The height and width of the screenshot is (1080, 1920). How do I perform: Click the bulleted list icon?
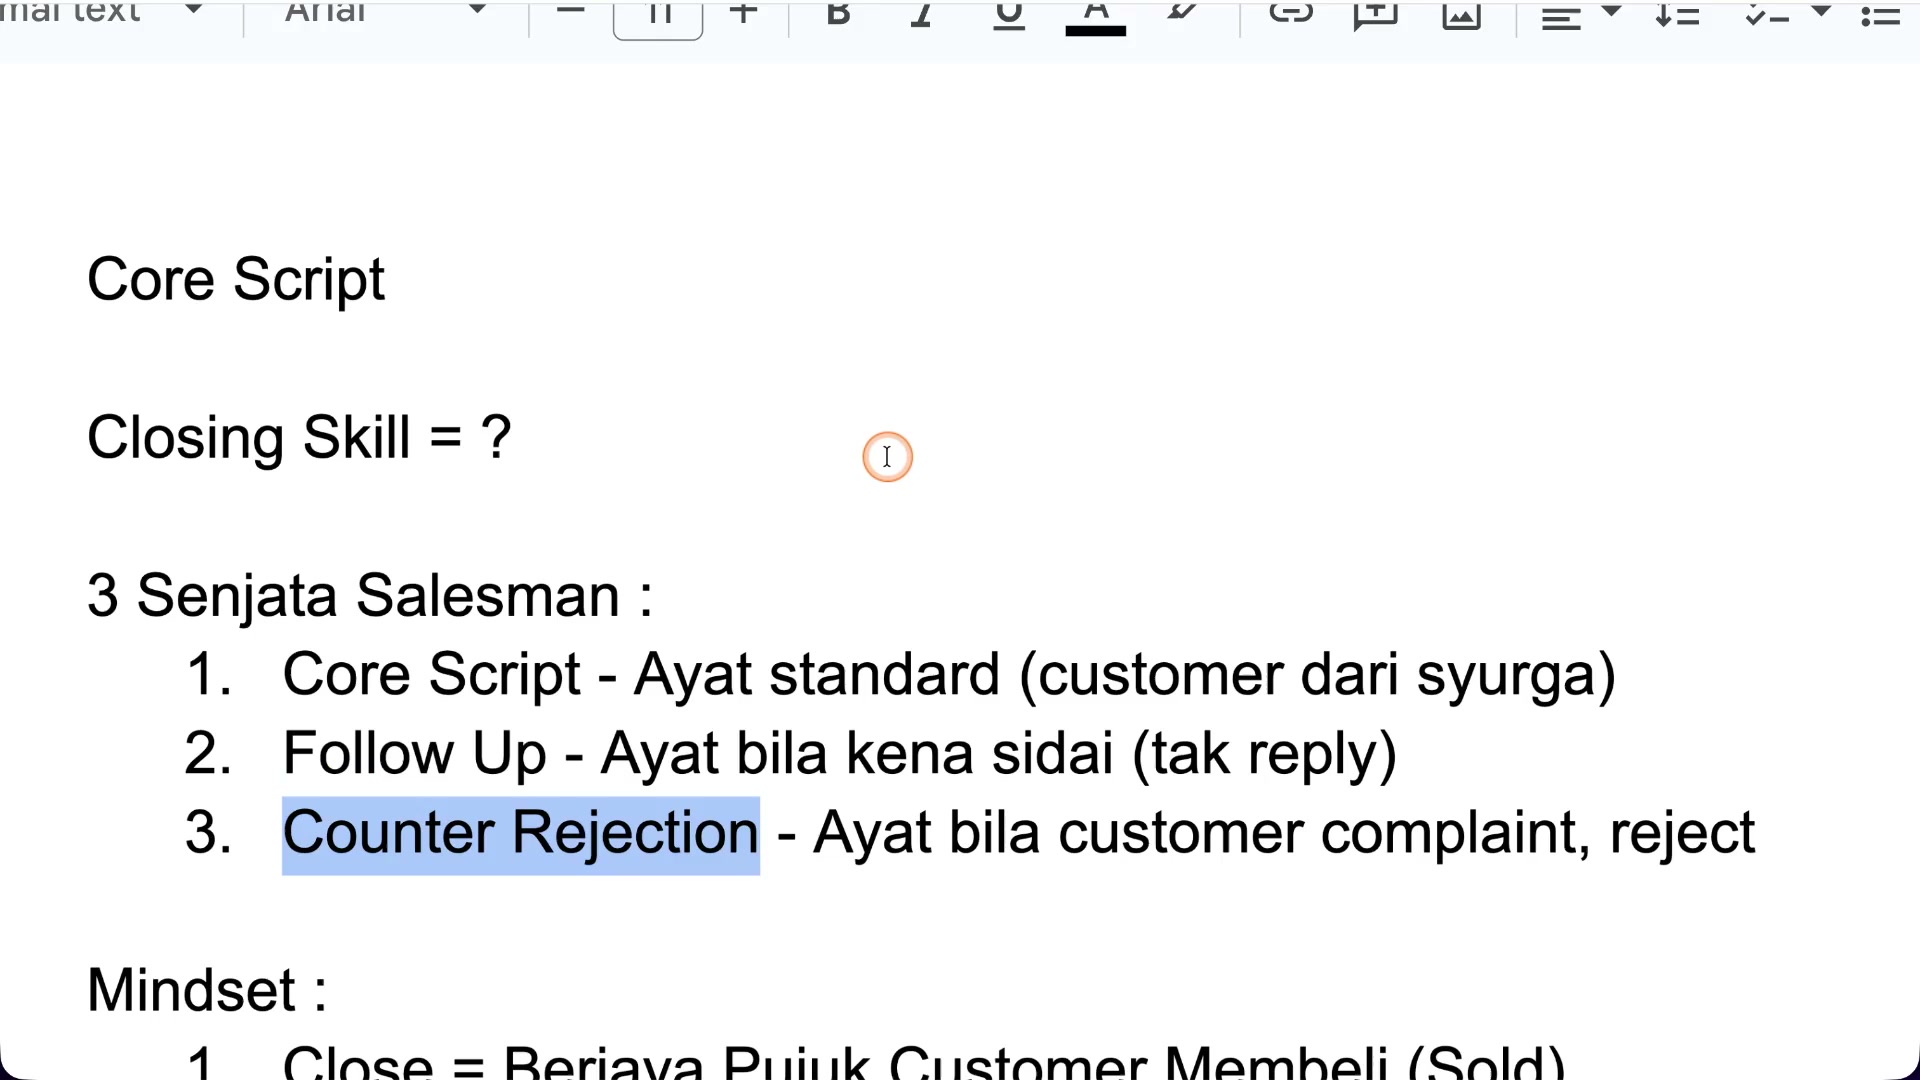tap(1880, 14)
